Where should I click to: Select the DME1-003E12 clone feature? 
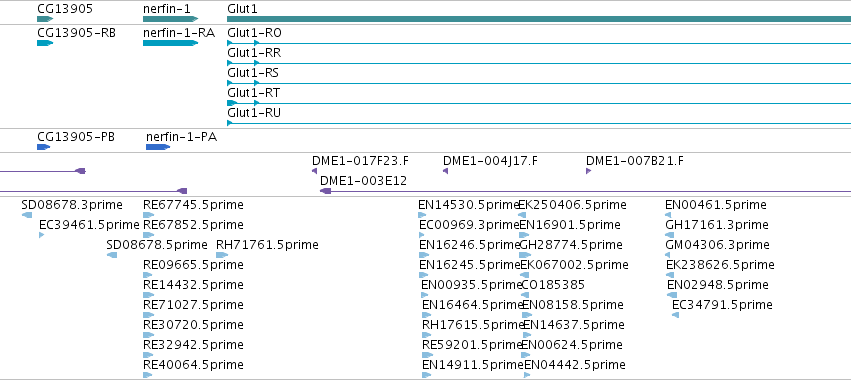(585, 191)
